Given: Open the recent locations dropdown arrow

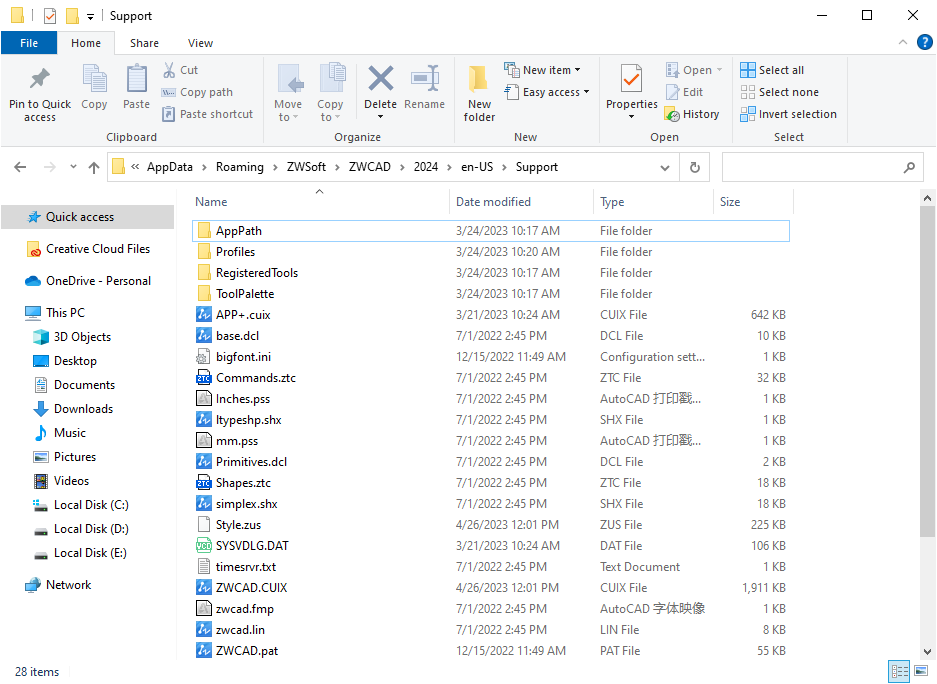Looking at the screenshot, I should [x=73, y=167].
